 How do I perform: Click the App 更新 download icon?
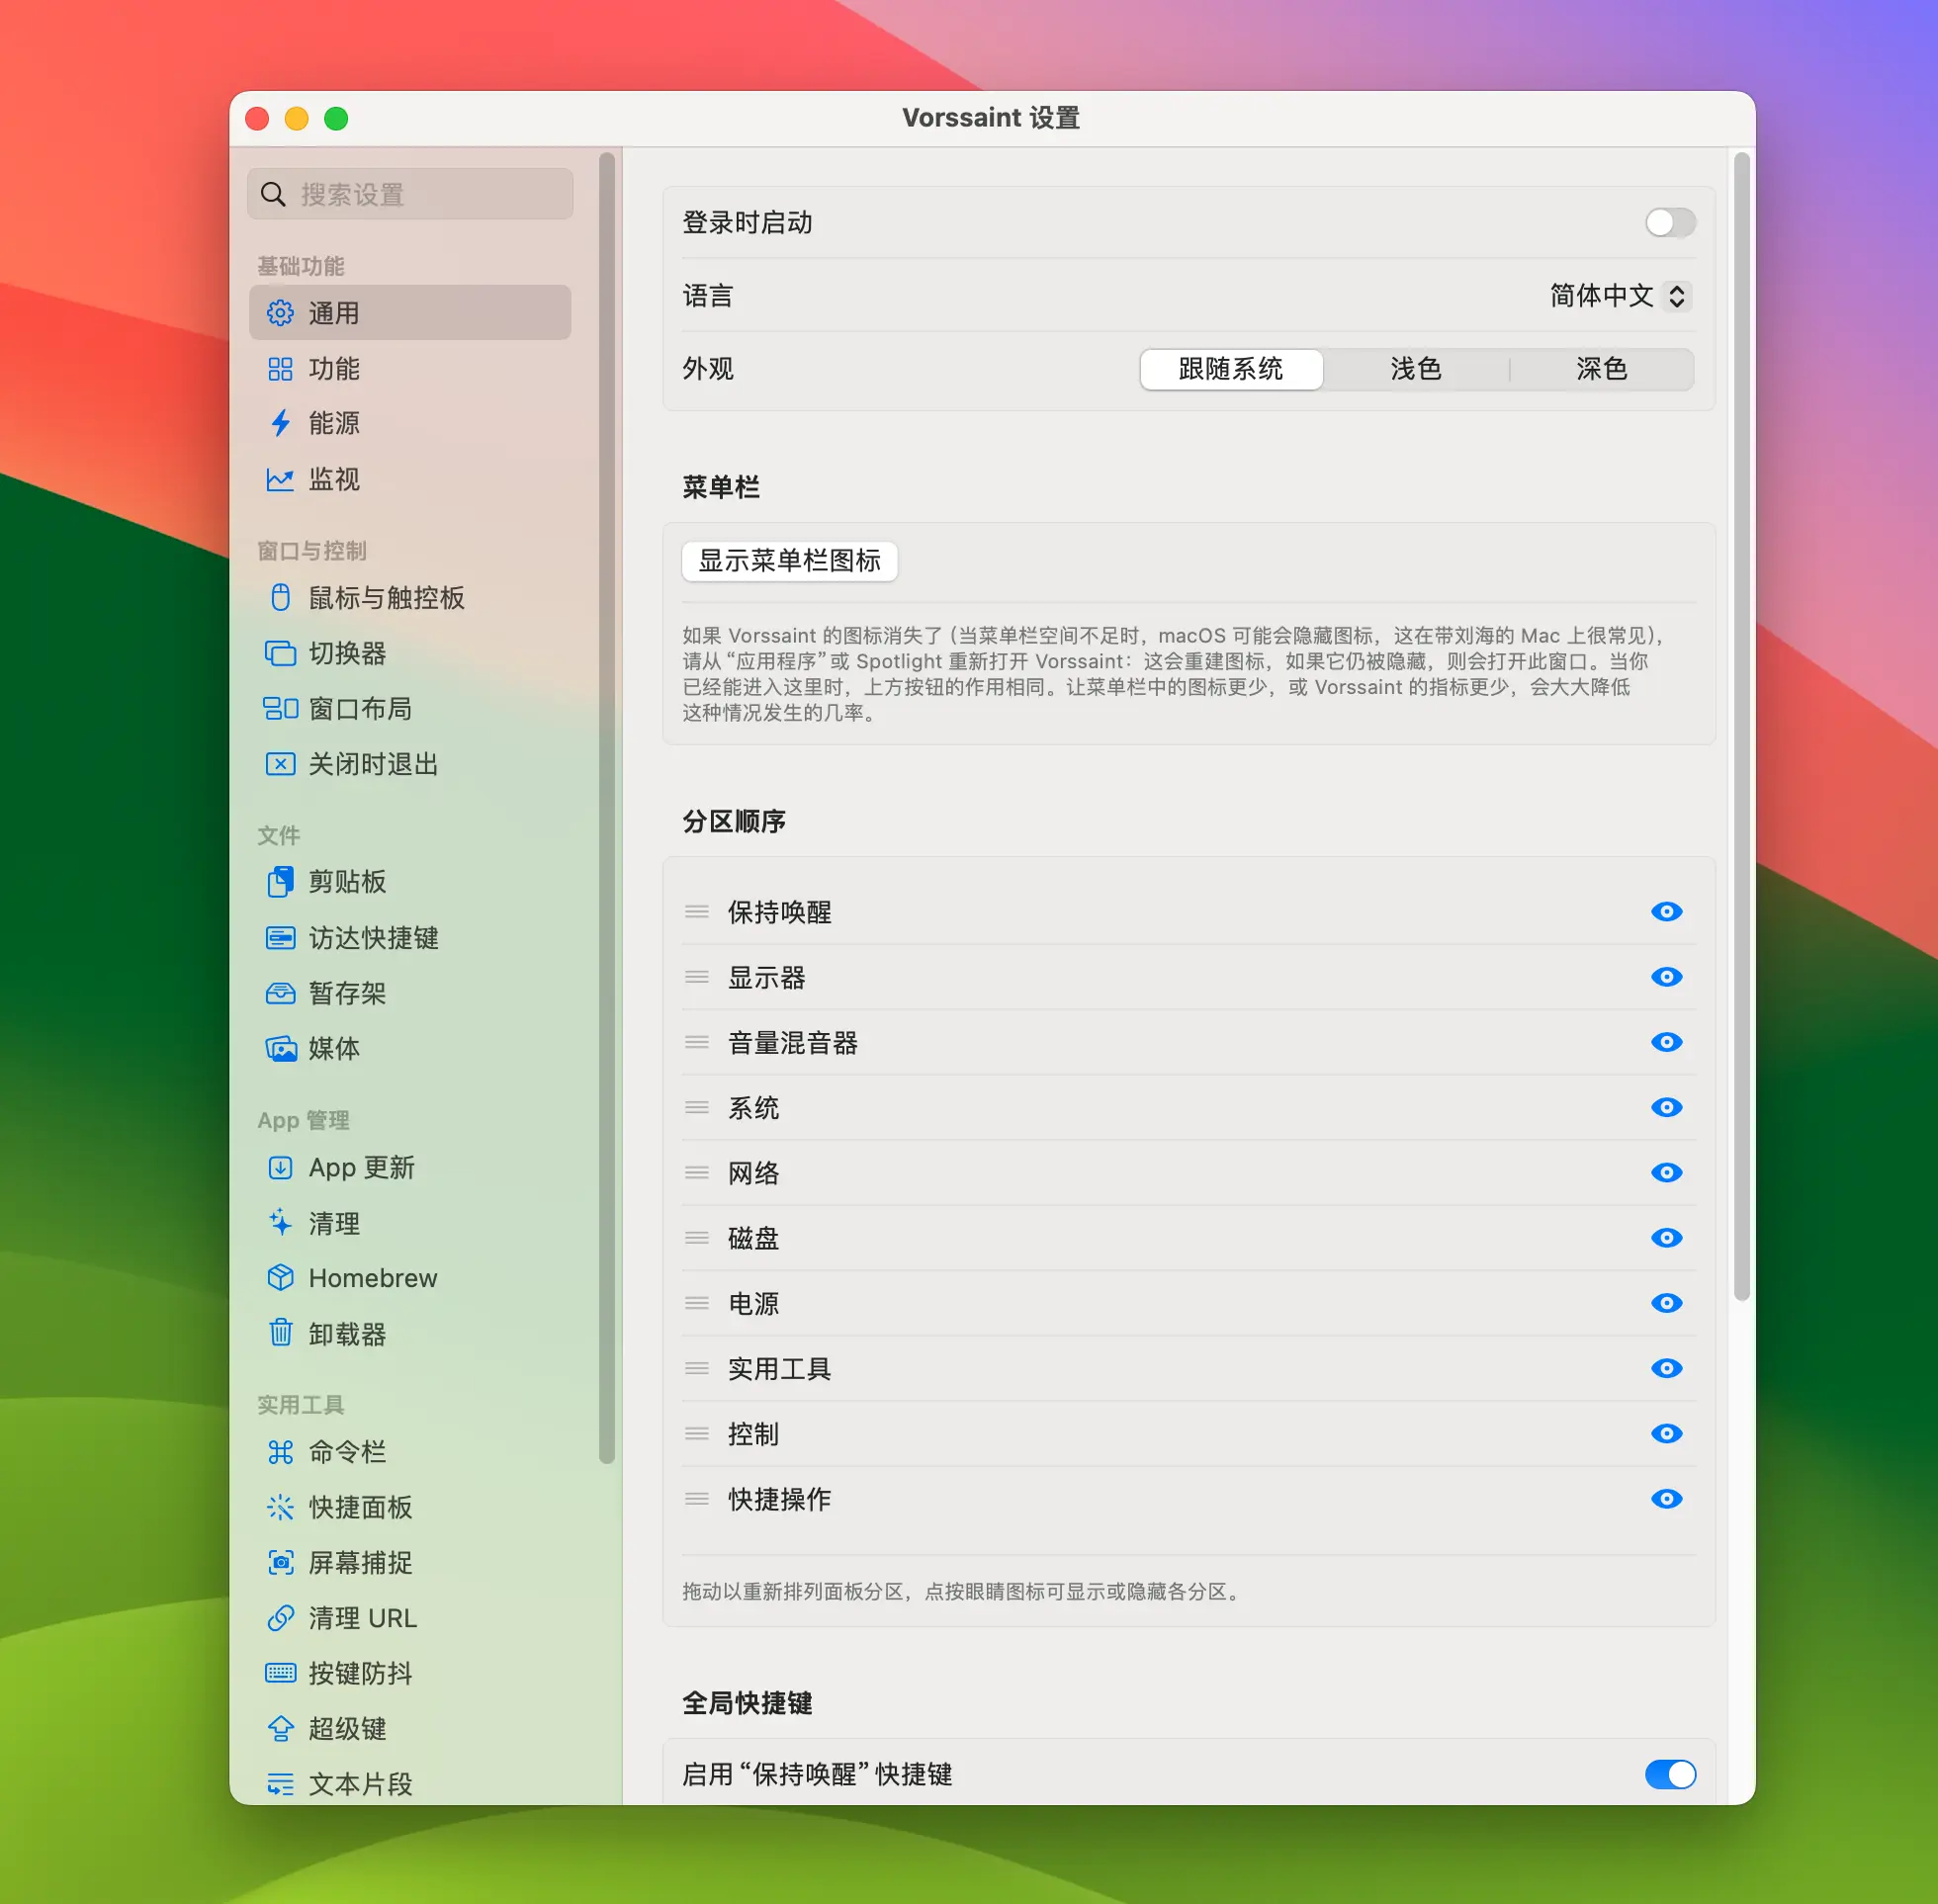coord(280,1168)
